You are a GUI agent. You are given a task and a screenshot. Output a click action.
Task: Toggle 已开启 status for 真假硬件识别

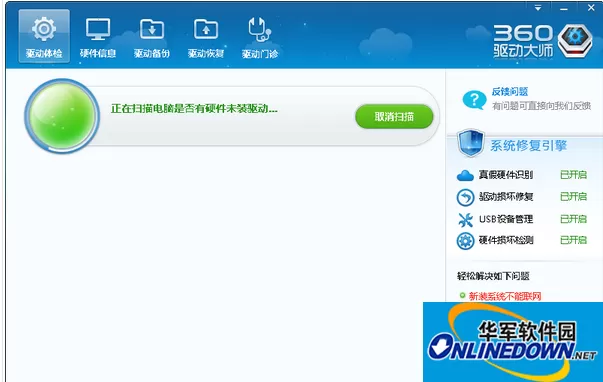(x=573, y=175)
